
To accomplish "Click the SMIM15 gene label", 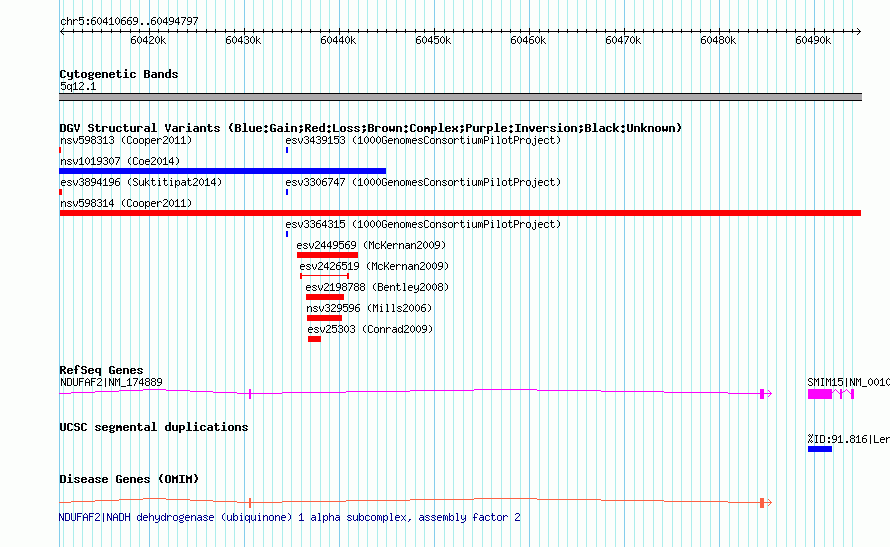I will click(x=848, y=382).
